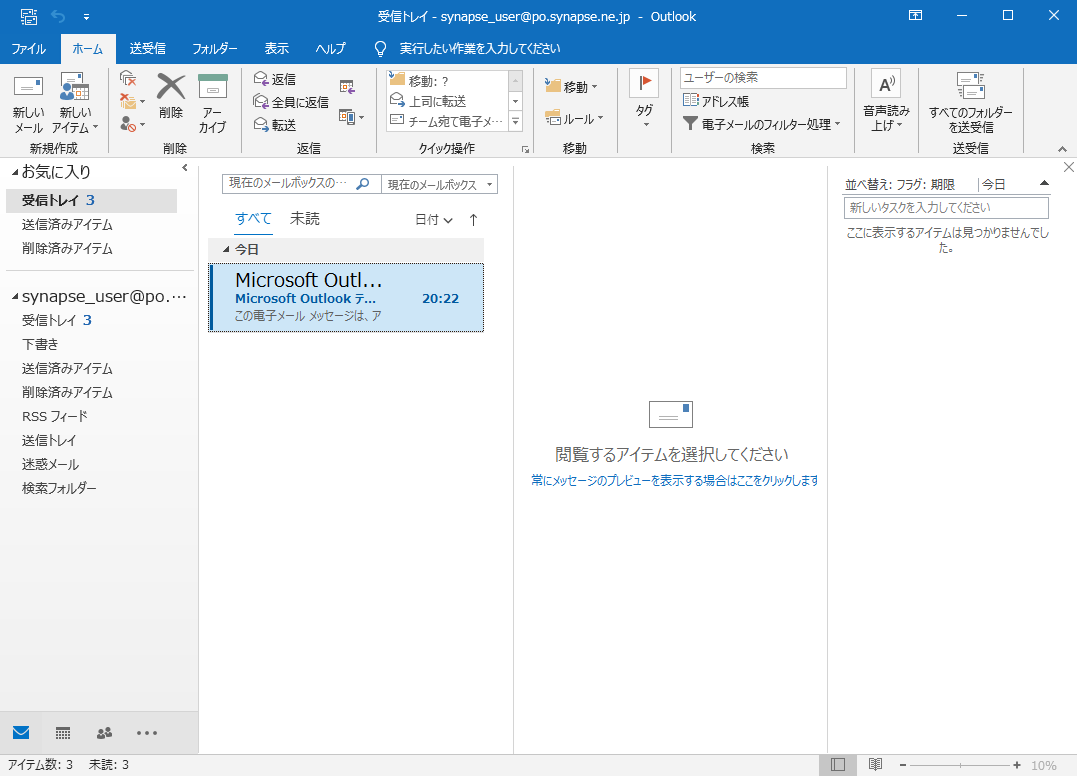Click 全員に返信 to reply all

[x=291, y=102]
